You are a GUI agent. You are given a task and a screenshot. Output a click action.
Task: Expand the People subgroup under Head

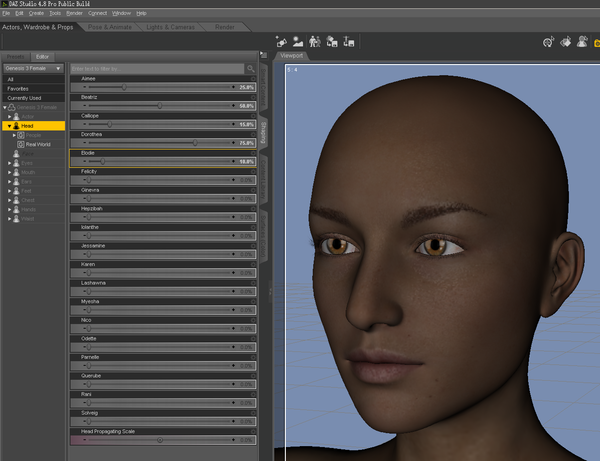click(x=14, y=135)
